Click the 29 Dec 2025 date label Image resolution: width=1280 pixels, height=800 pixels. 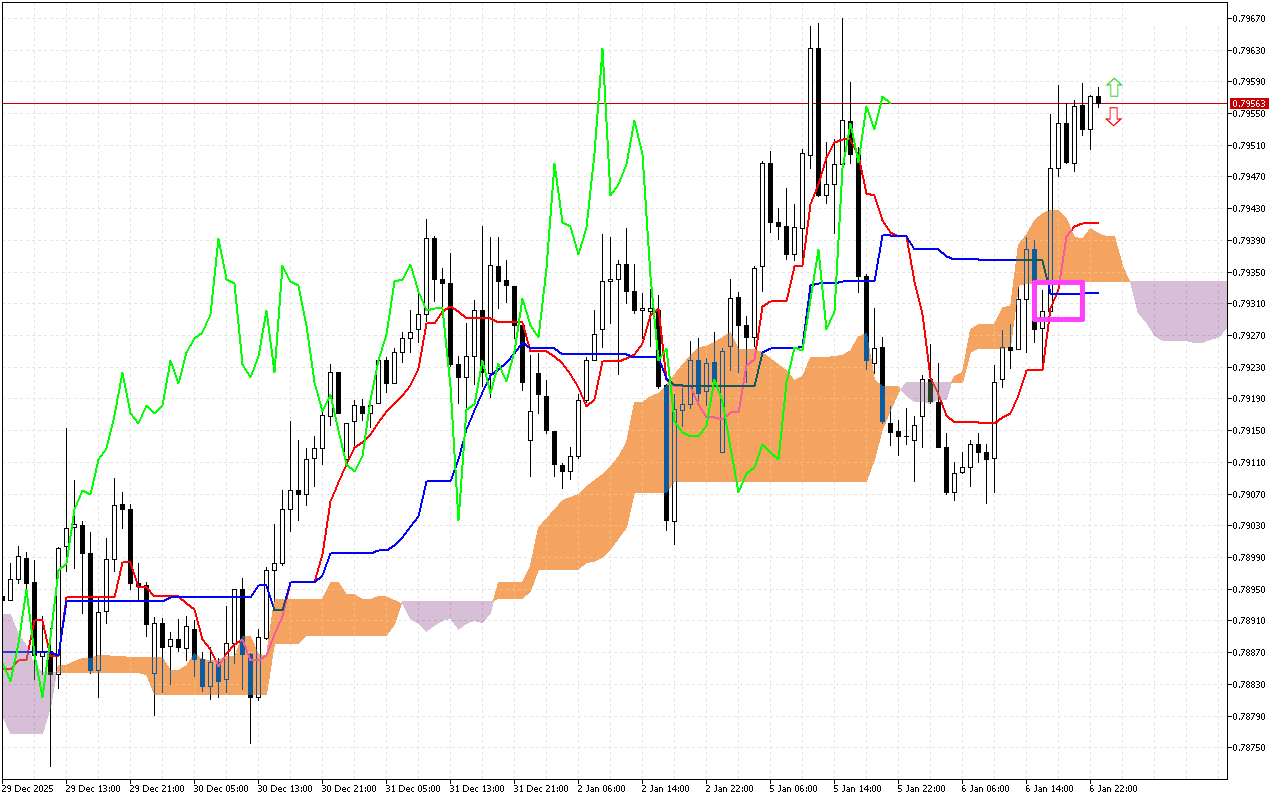tap(30, 789)
